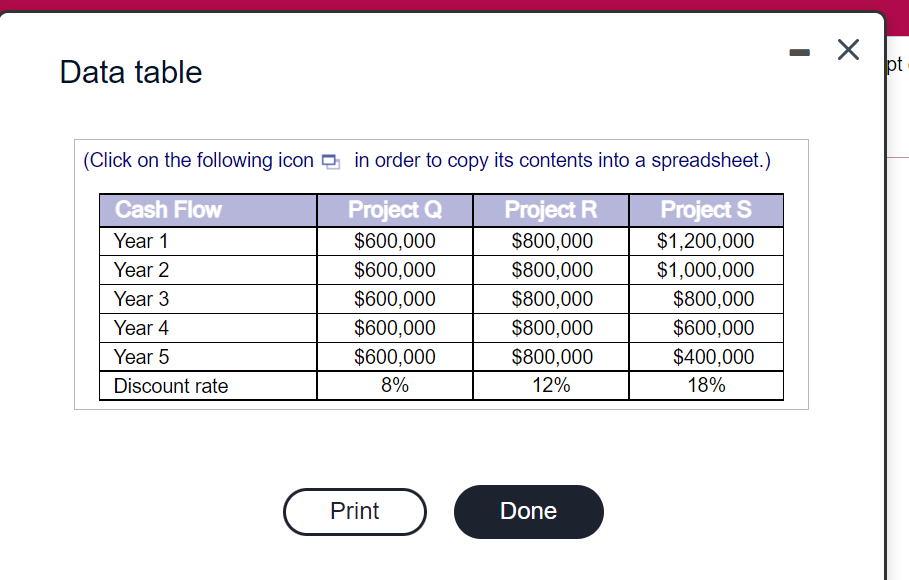The width and height of the screenshot is (909, 580).
Task: Click the Print button
Action: tap(355, 512)
